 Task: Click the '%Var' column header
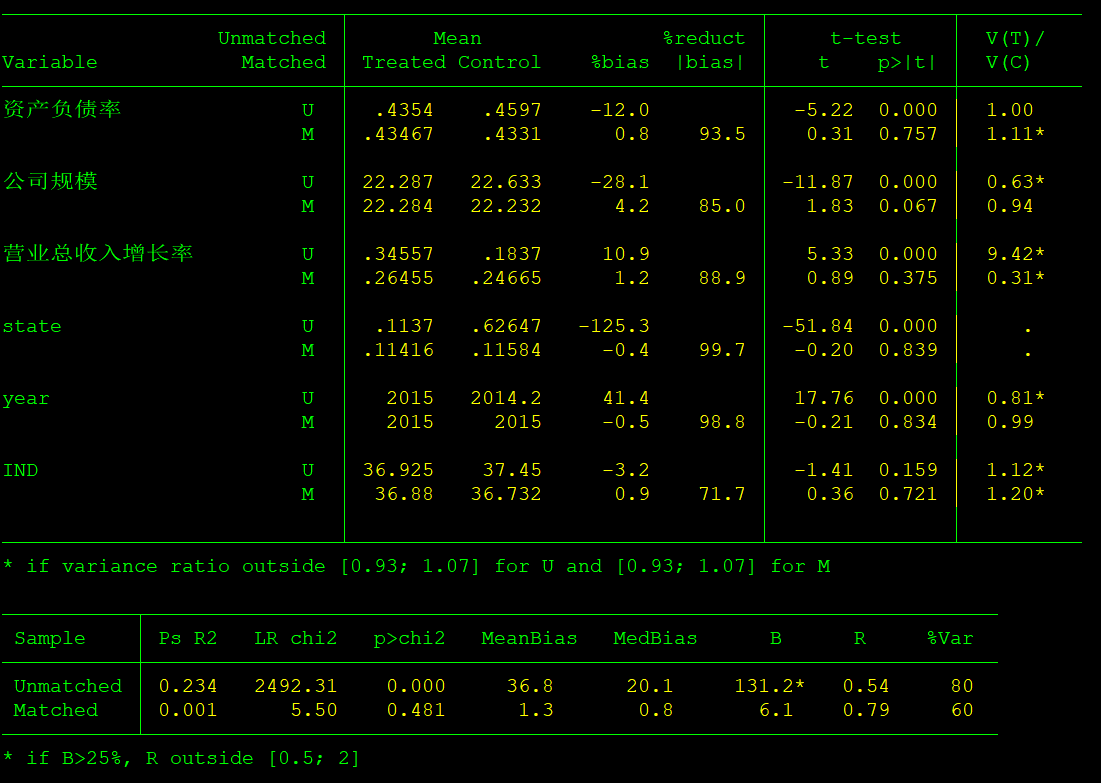(x=950, y=638)
